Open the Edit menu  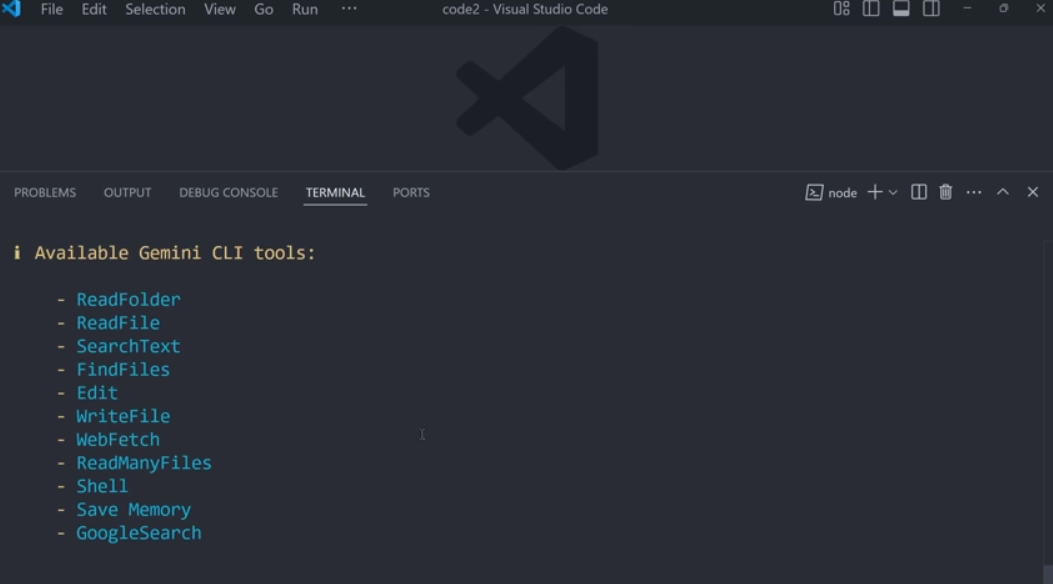(x=94, y=9)
